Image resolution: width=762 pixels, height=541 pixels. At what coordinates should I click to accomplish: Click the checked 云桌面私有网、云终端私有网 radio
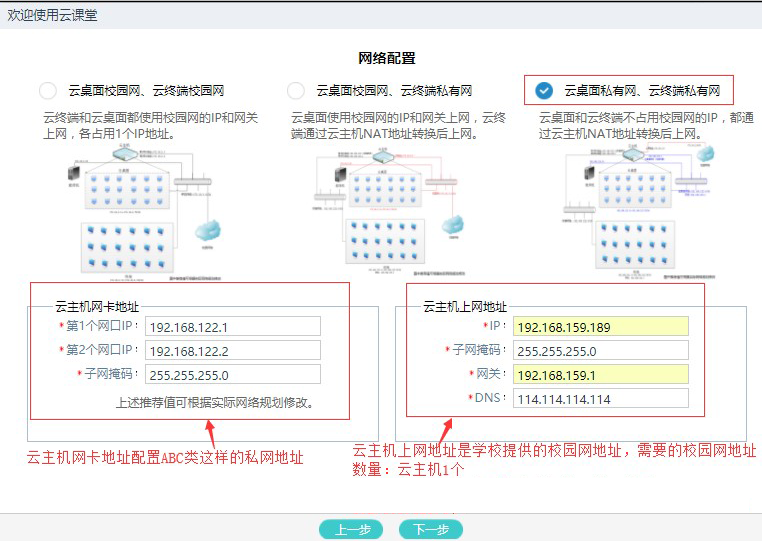(x=544, y=90)
